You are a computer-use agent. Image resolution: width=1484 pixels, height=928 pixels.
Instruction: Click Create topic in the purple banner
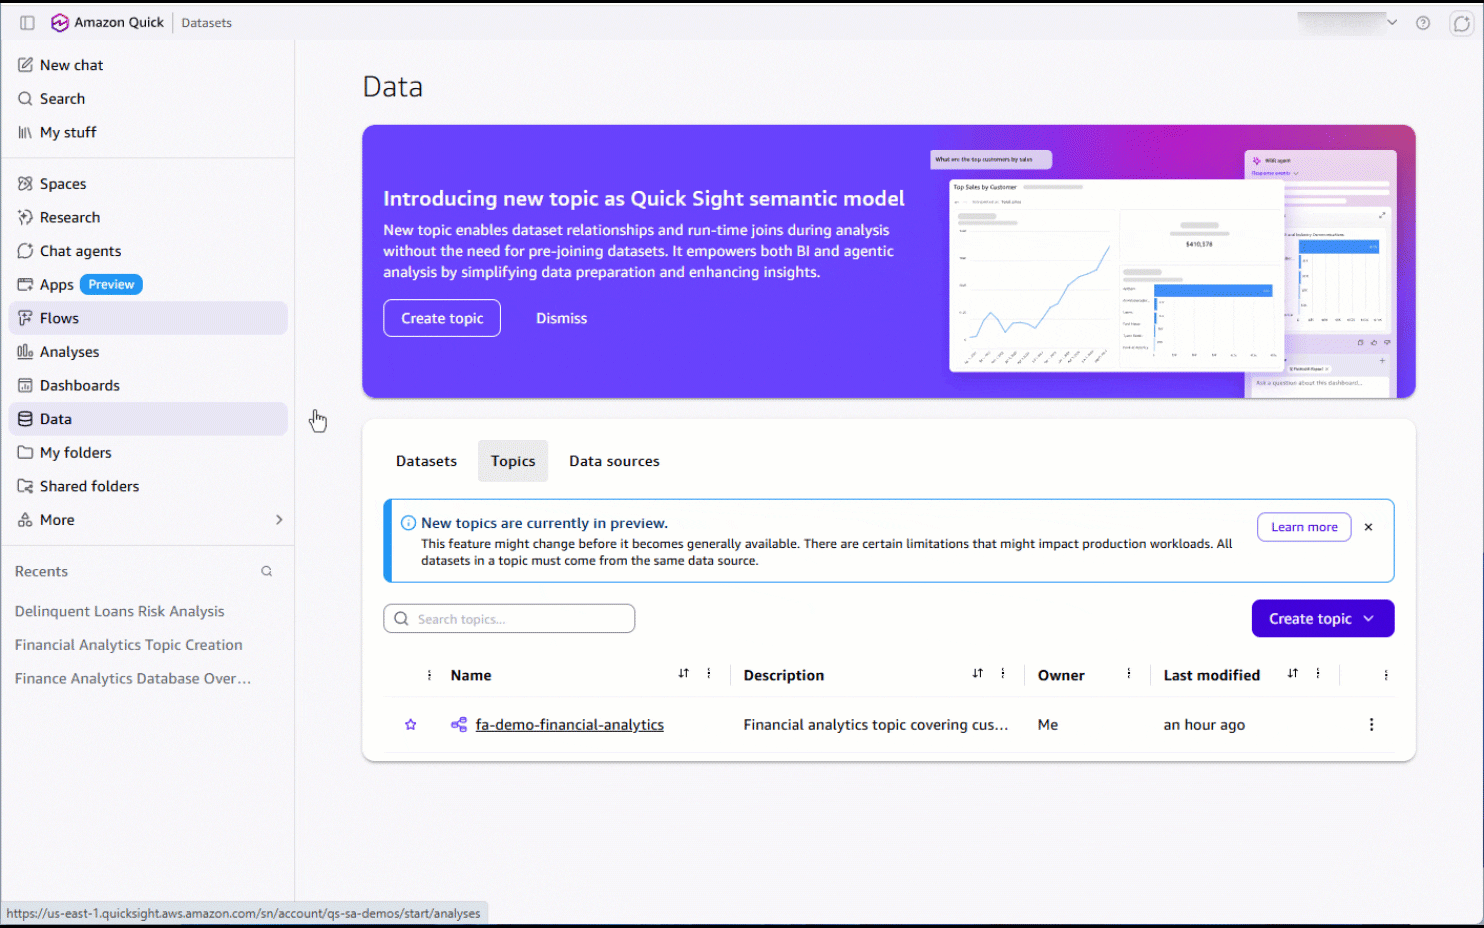coord(442,318)
